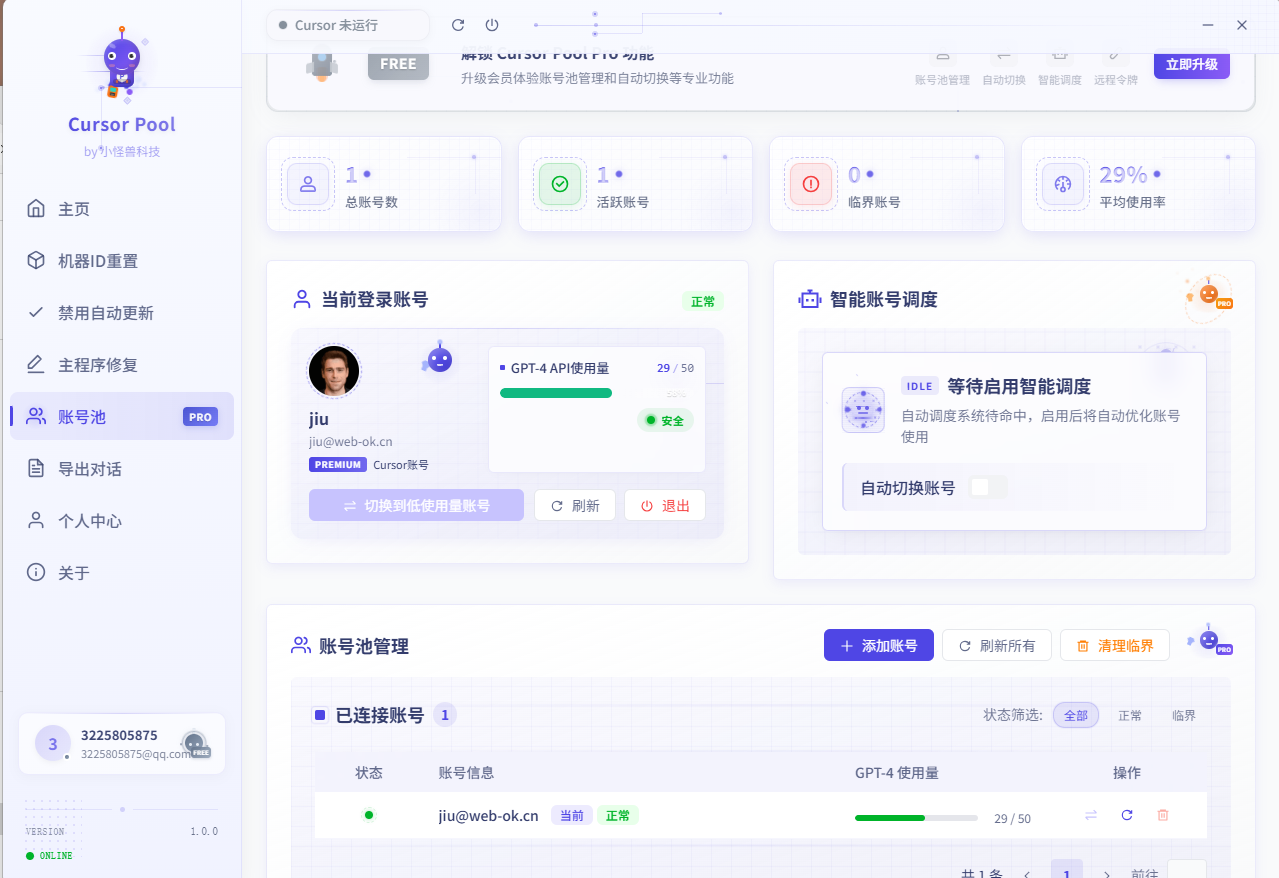The image size is (1279, 878).
Task: Click jiu@web-ok.cn in the account table
Action: coord(488,816)
